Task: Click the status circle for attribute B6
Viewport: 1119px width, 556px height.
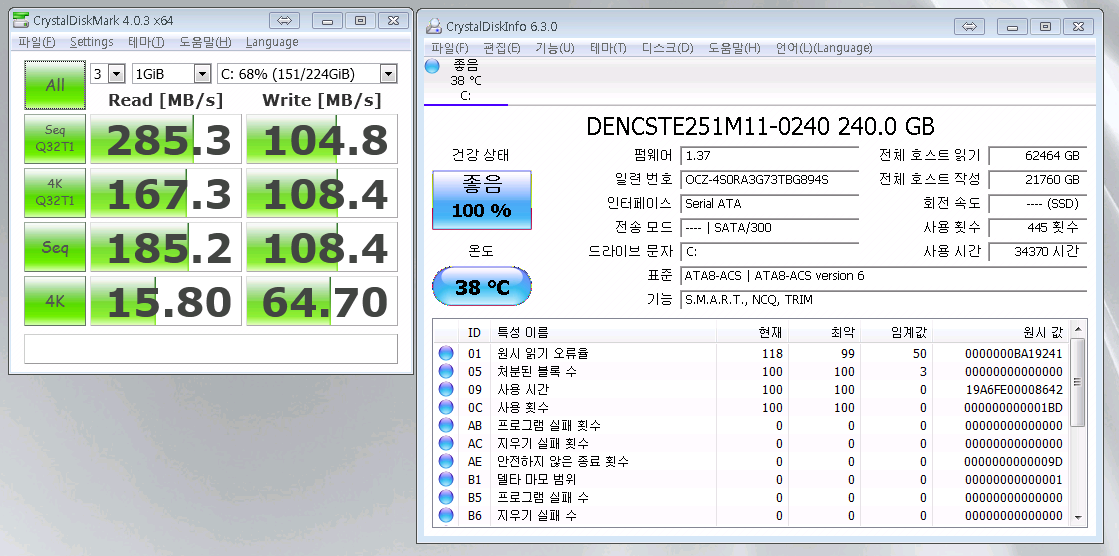Action: coord(446,515)
